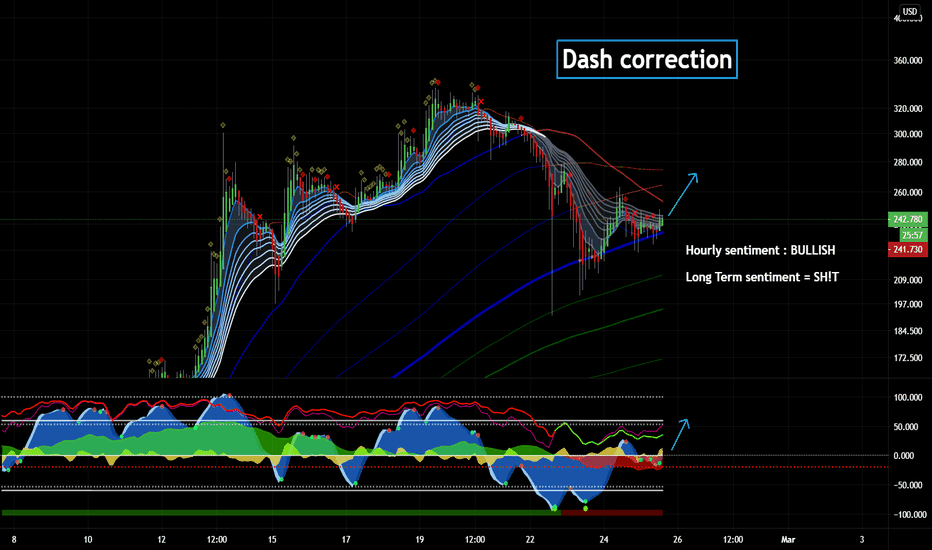The height and width of the screenshot is (550, 932).
Task: Click the 360.000 price axis label
Action: (x=908, y=61)
